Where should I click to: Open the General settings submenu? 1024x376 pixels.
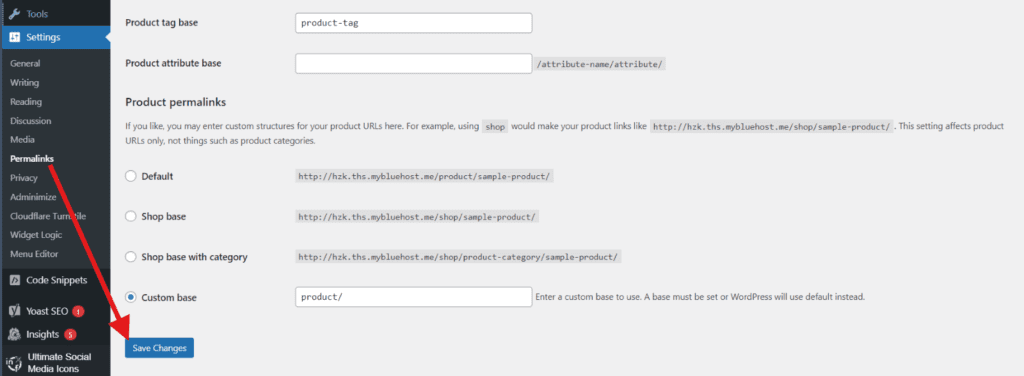click(25, 63)
